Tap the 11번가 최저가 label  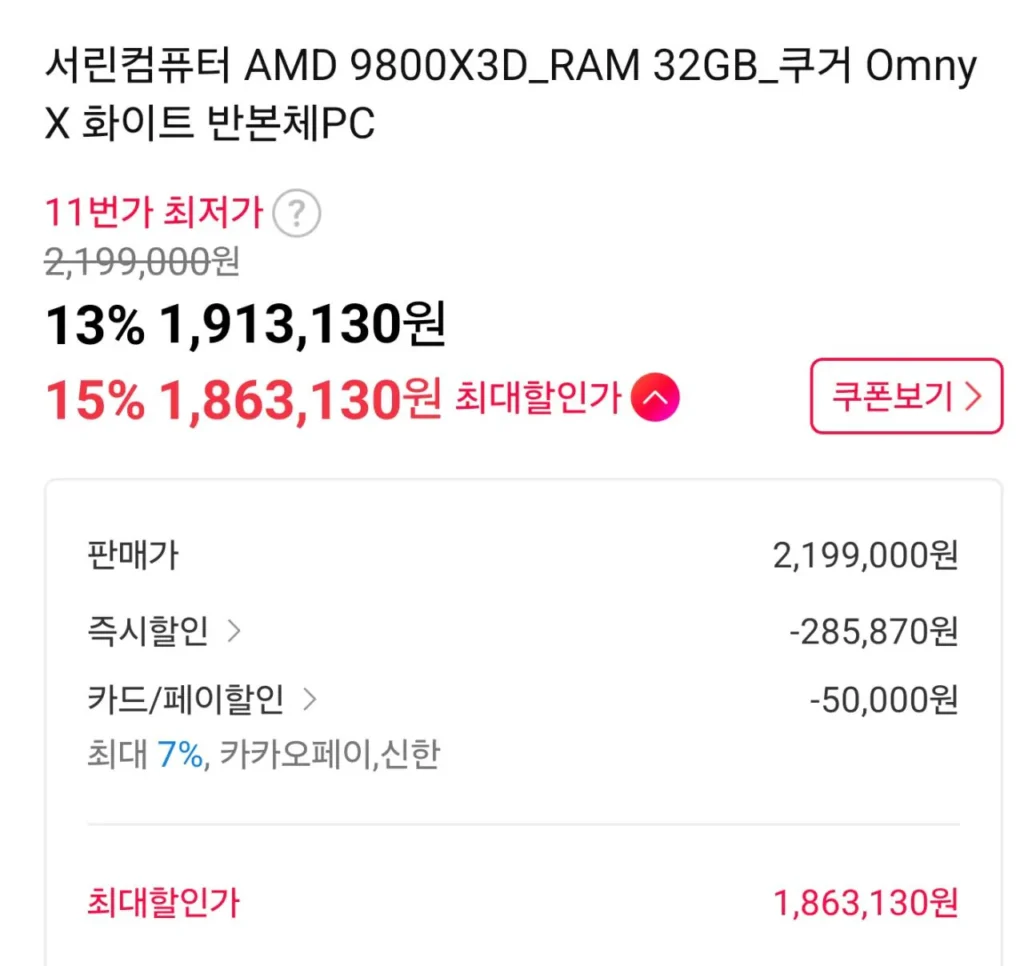coord(154,213)
